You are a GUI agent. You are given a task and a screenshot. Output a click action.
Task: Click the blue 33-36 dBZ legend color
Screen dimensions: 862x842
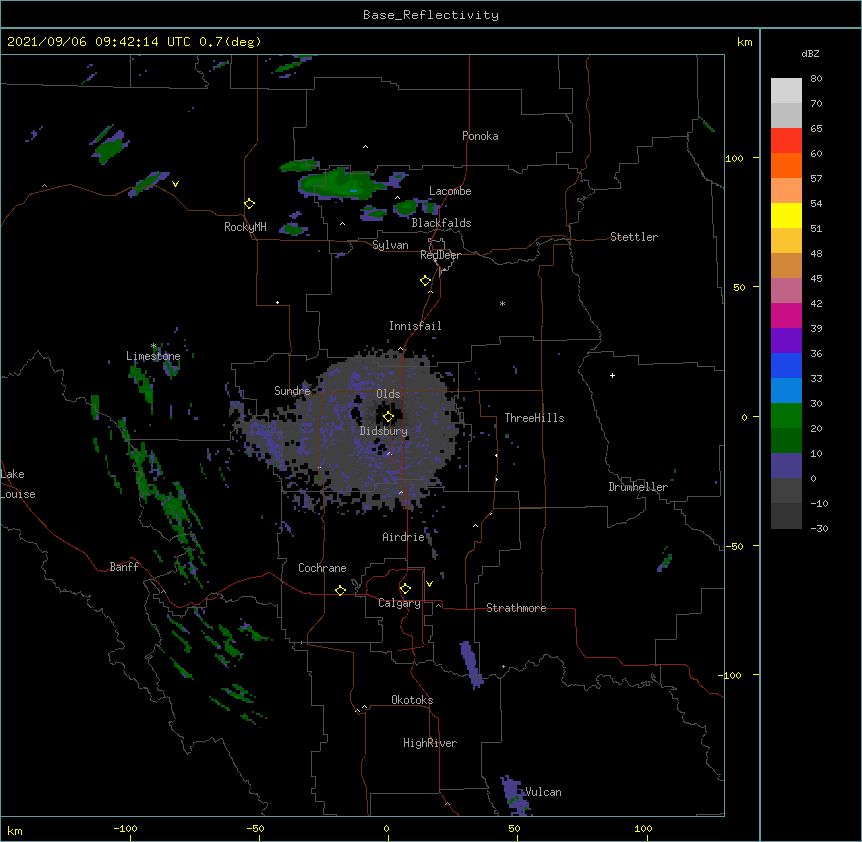[786, 365]
